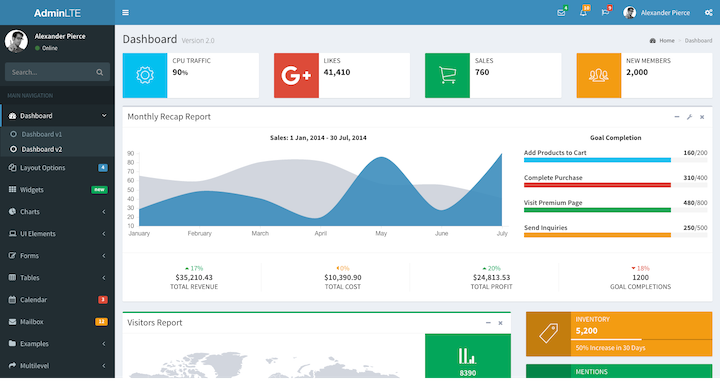
Task: Open tasks flag icon in header
Action: tap(605, 13)
